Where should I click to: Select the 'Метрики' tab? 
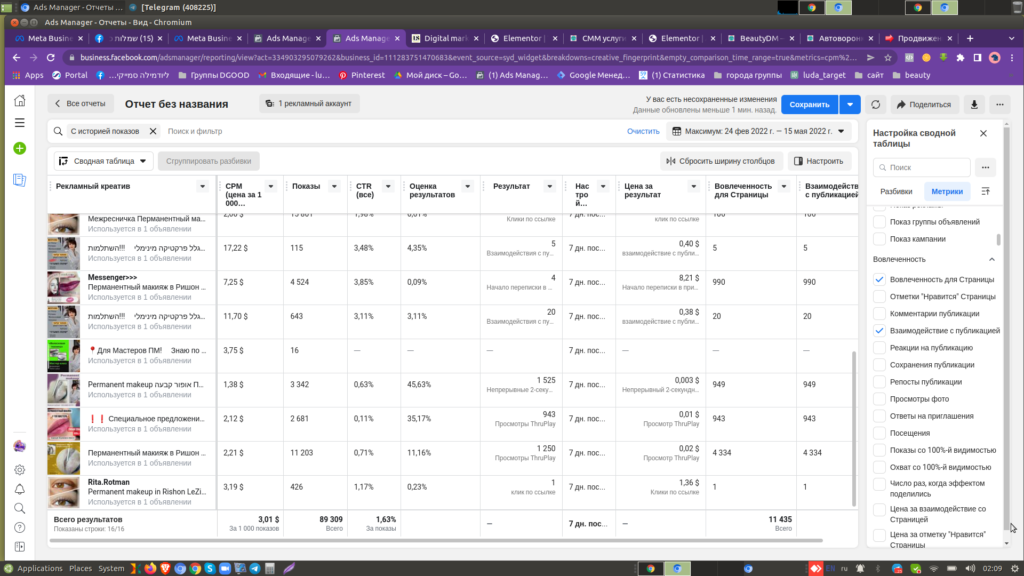coord(947,191)
